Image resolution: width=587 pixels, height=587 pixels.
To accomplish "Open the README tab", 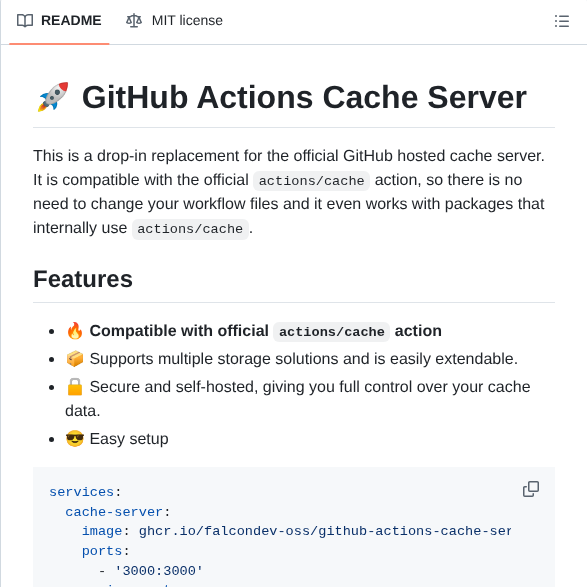I will (x=59, y=21).
